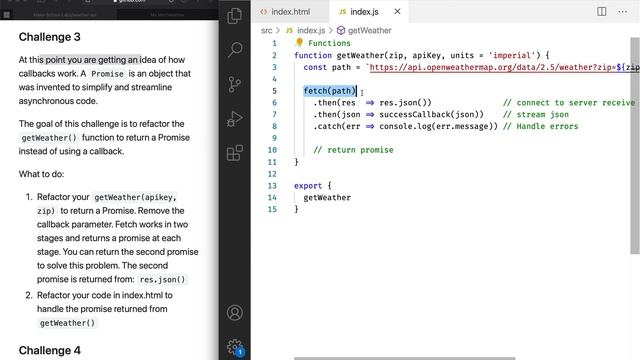Click 'res.json())' on line 6
The image size is (640, 360).
pyautogui.click(x=405, y=102)
